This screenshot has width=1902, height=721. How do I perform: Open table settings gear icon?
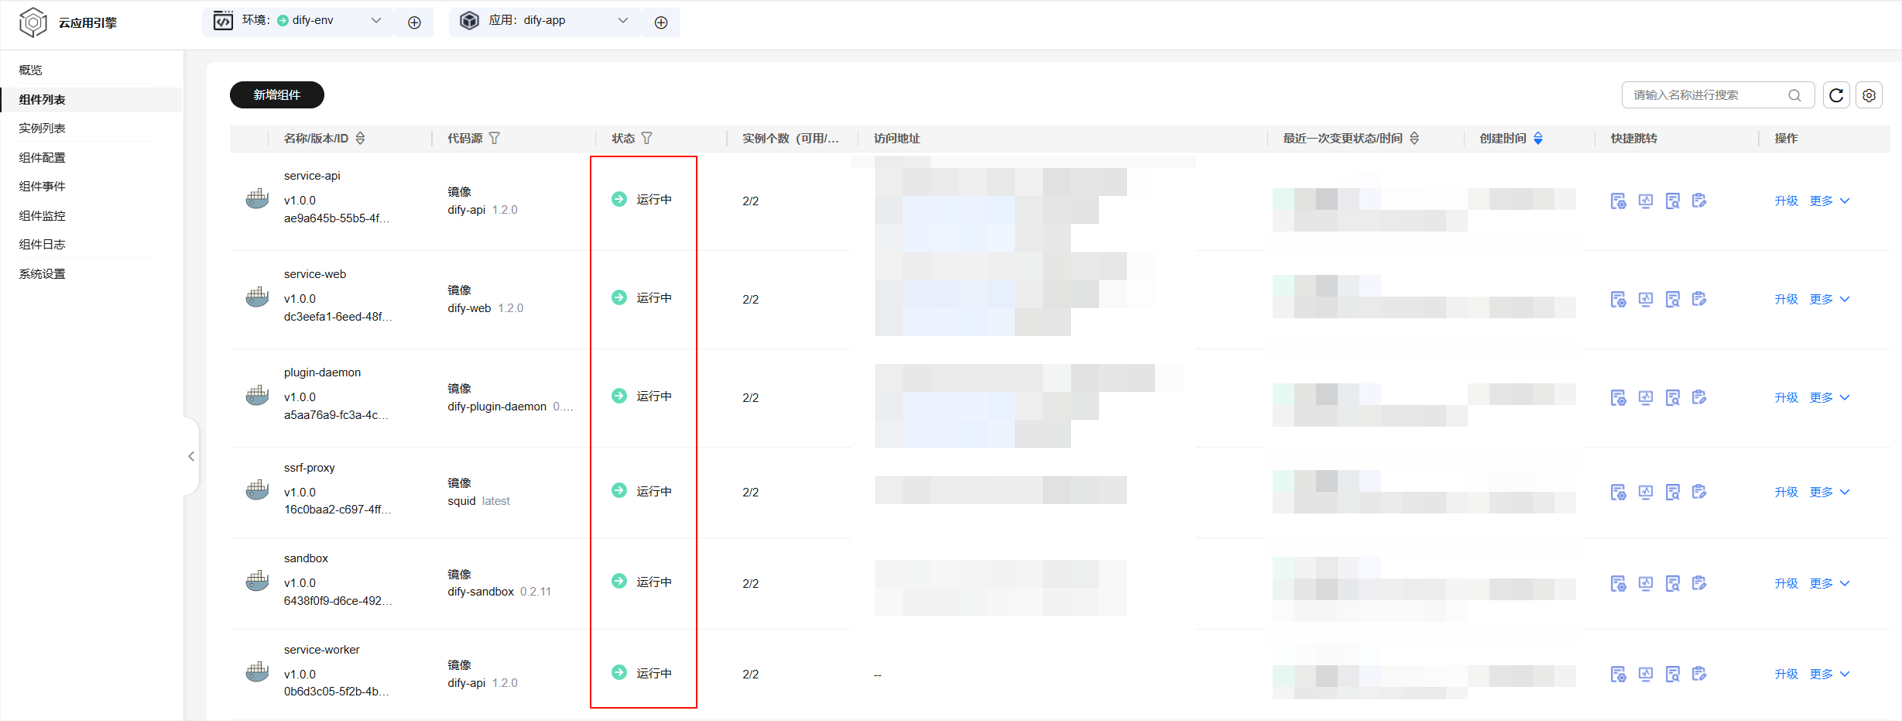coord(1869,95)
